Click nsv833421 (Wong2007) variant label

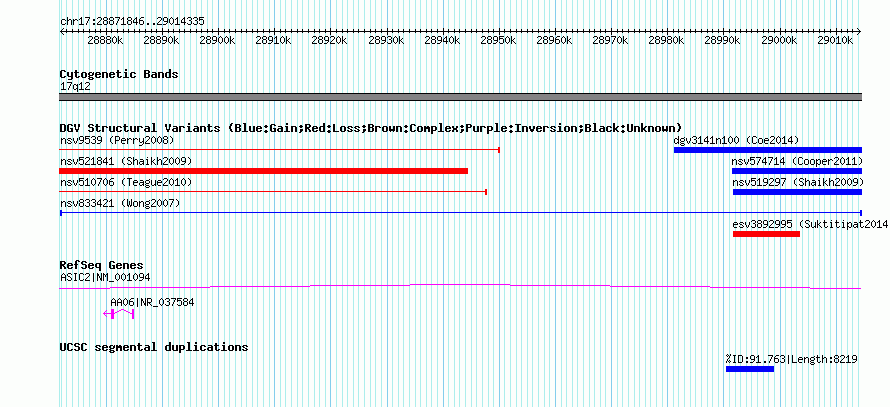120,203
